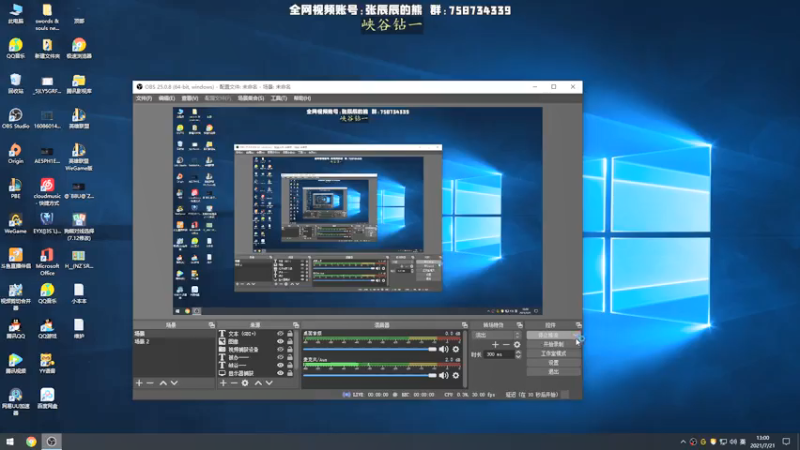Mute 桌面音频 via its speaker icon
Image resolution: width=800 pixels, height=450 pixels.
tap(443, 349)
